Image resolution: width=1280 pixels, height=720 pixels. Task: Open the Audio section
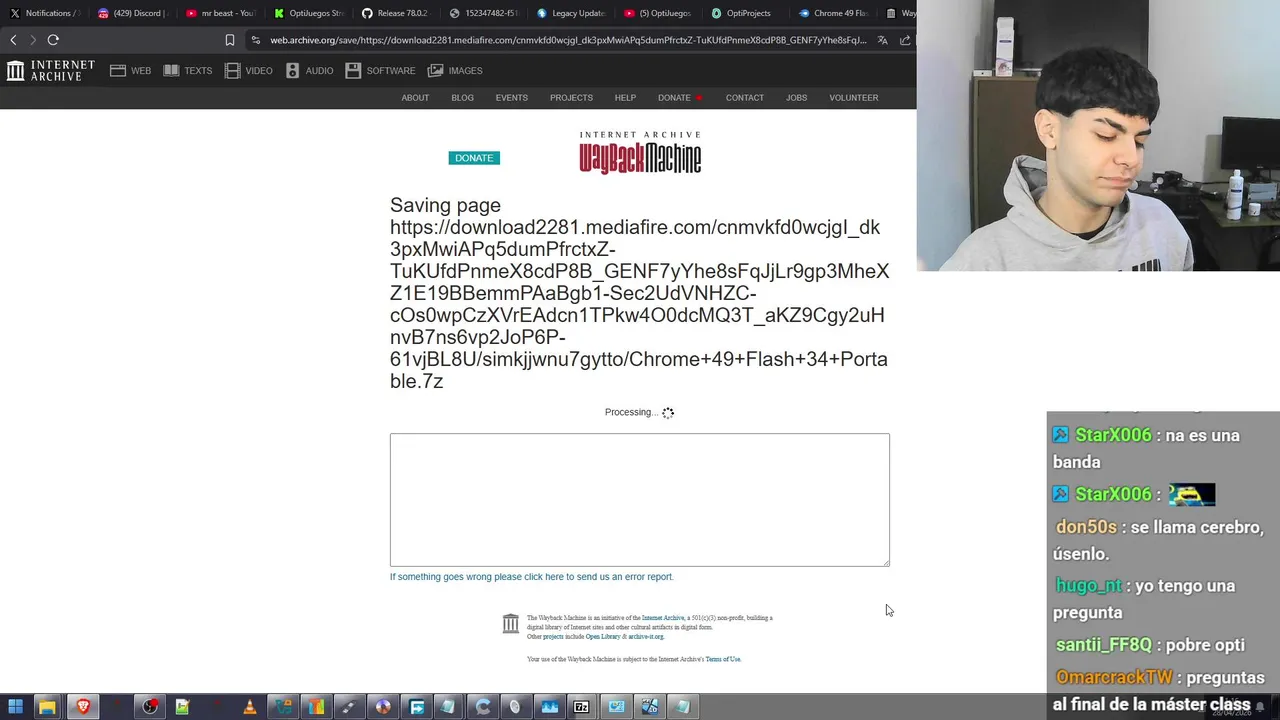309,71
